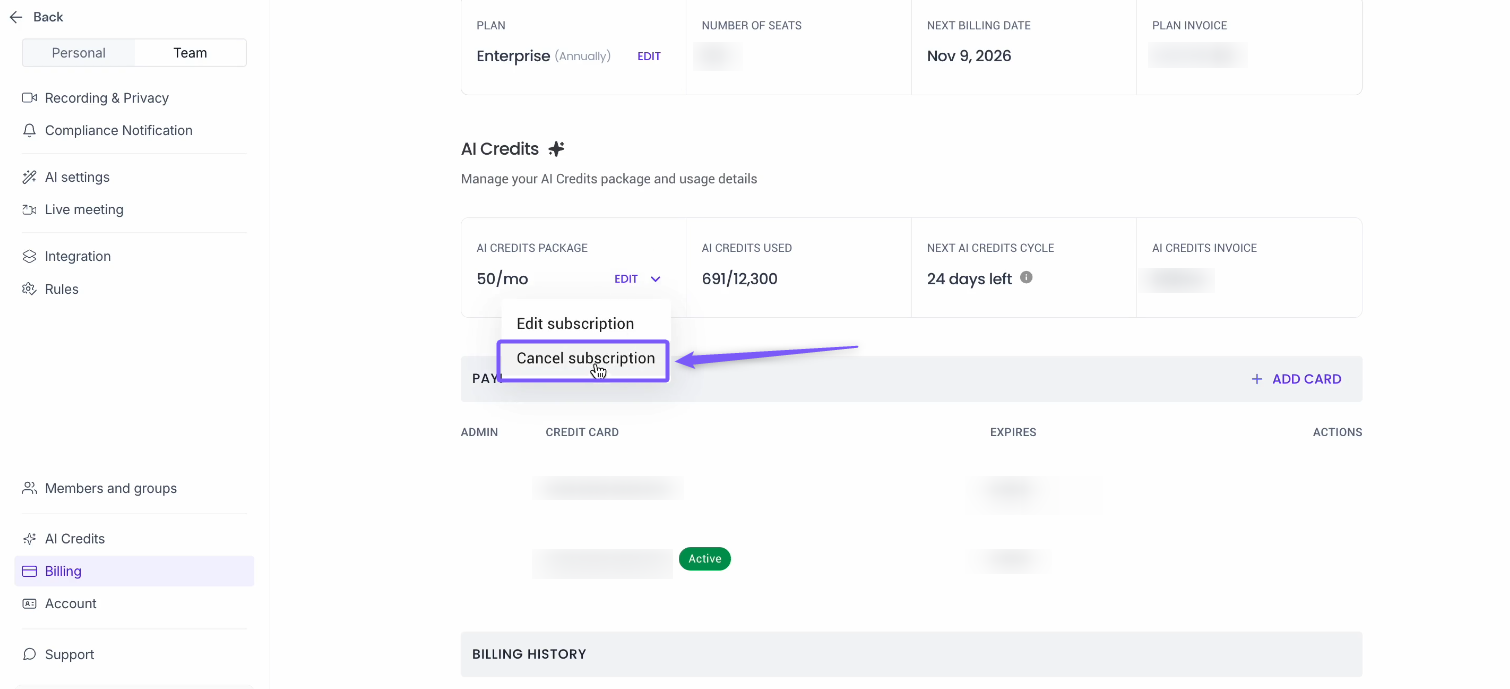This screenshot has height=689, width=1510.
Task: Click the ADD CARD button
Action: (x=1296, y=379)
